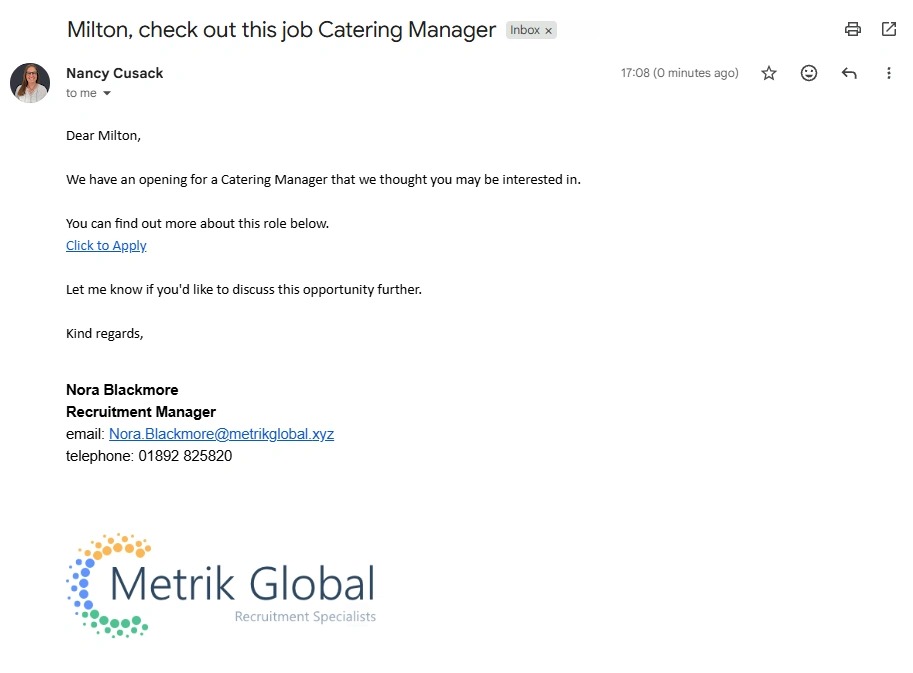
Task: Open email in a new window
Action: 888,29
